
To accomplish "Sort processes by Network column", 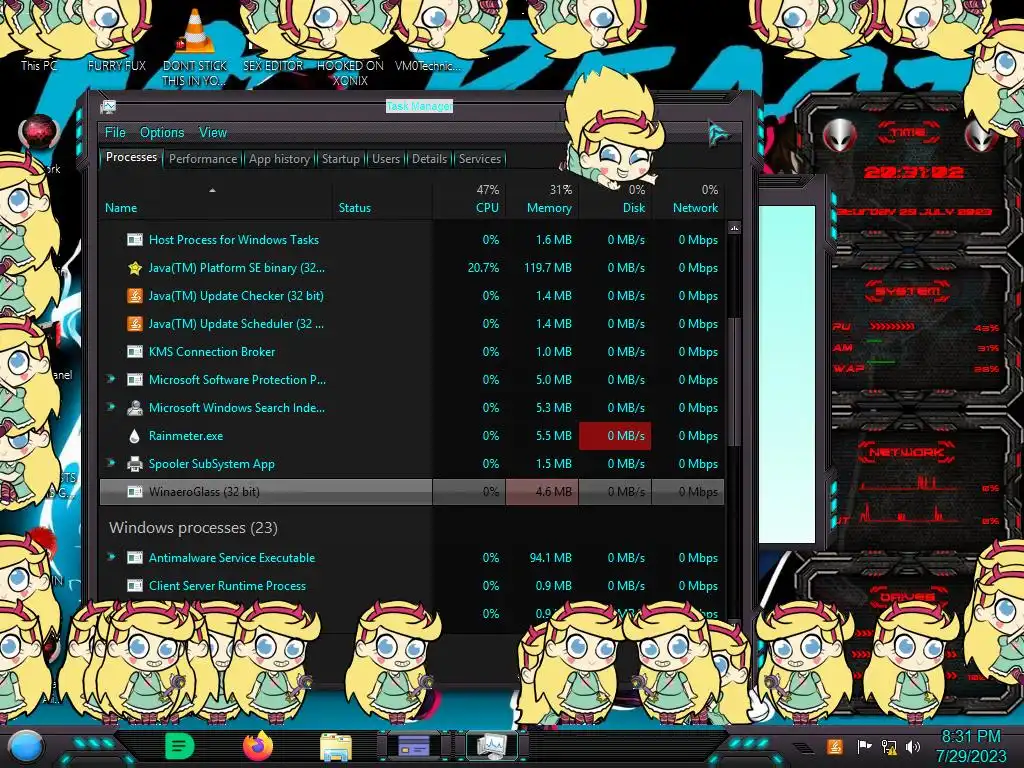I will click(x=696, y=208).
